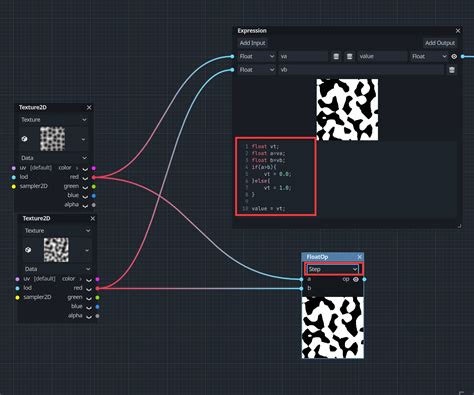This screenshot has height=395, width=474.
Task: Select the dotted texture thumbnail in top Texture2D
Action: point(52,139)
